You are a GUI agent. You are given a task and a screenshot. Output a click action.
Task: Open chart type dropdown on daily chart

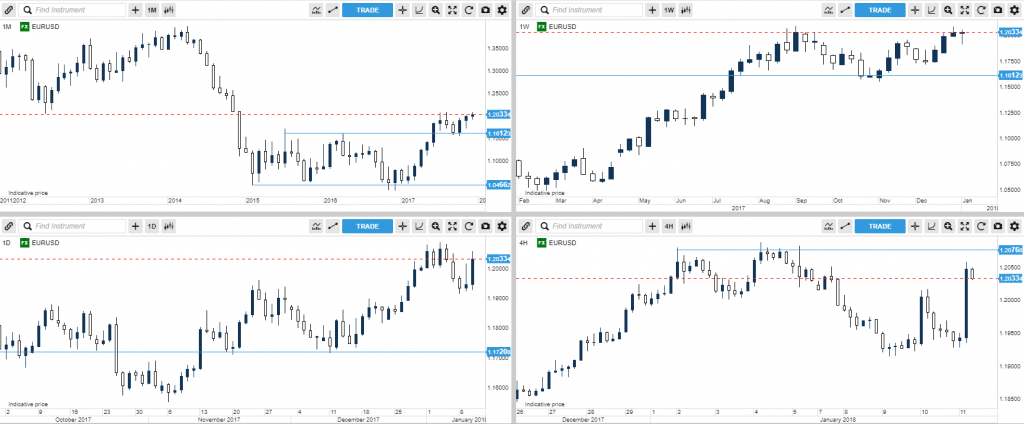point(168,227)
